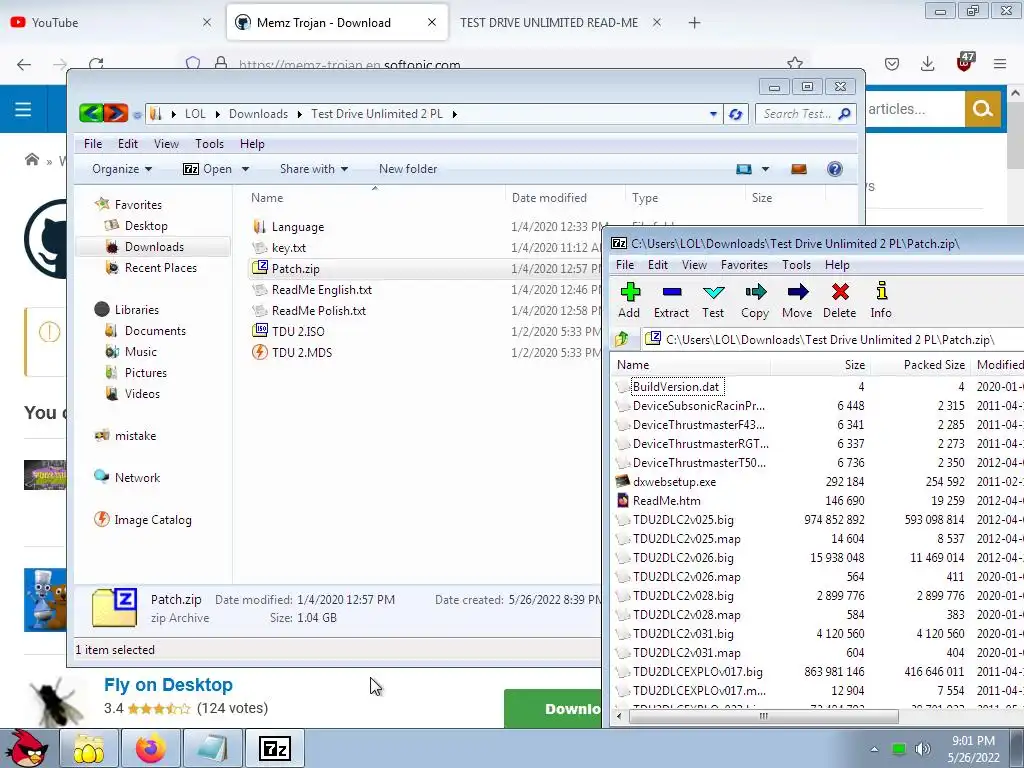This screenshot has width=1024, height=768.
Task: Open Explorer help question mark icon
Action: tap(835, 169)
